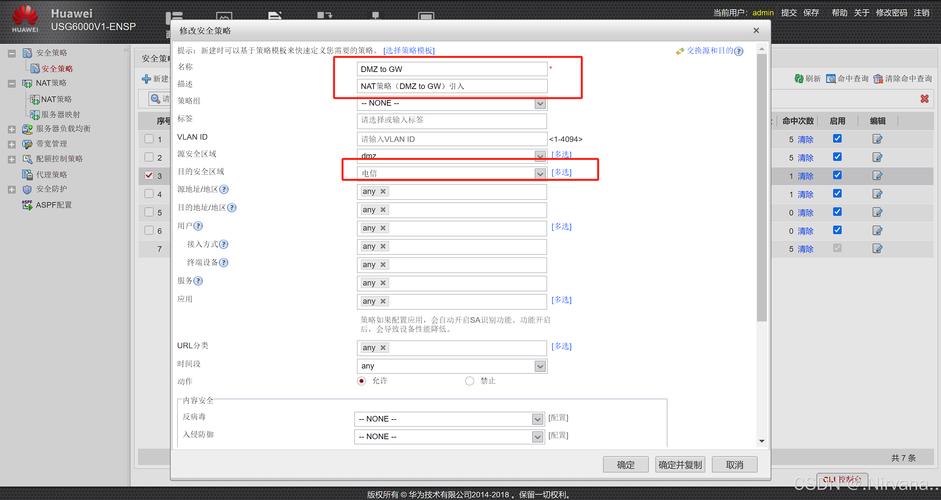Toggle 启用 checkbox for row 5

tap(837, 211)
